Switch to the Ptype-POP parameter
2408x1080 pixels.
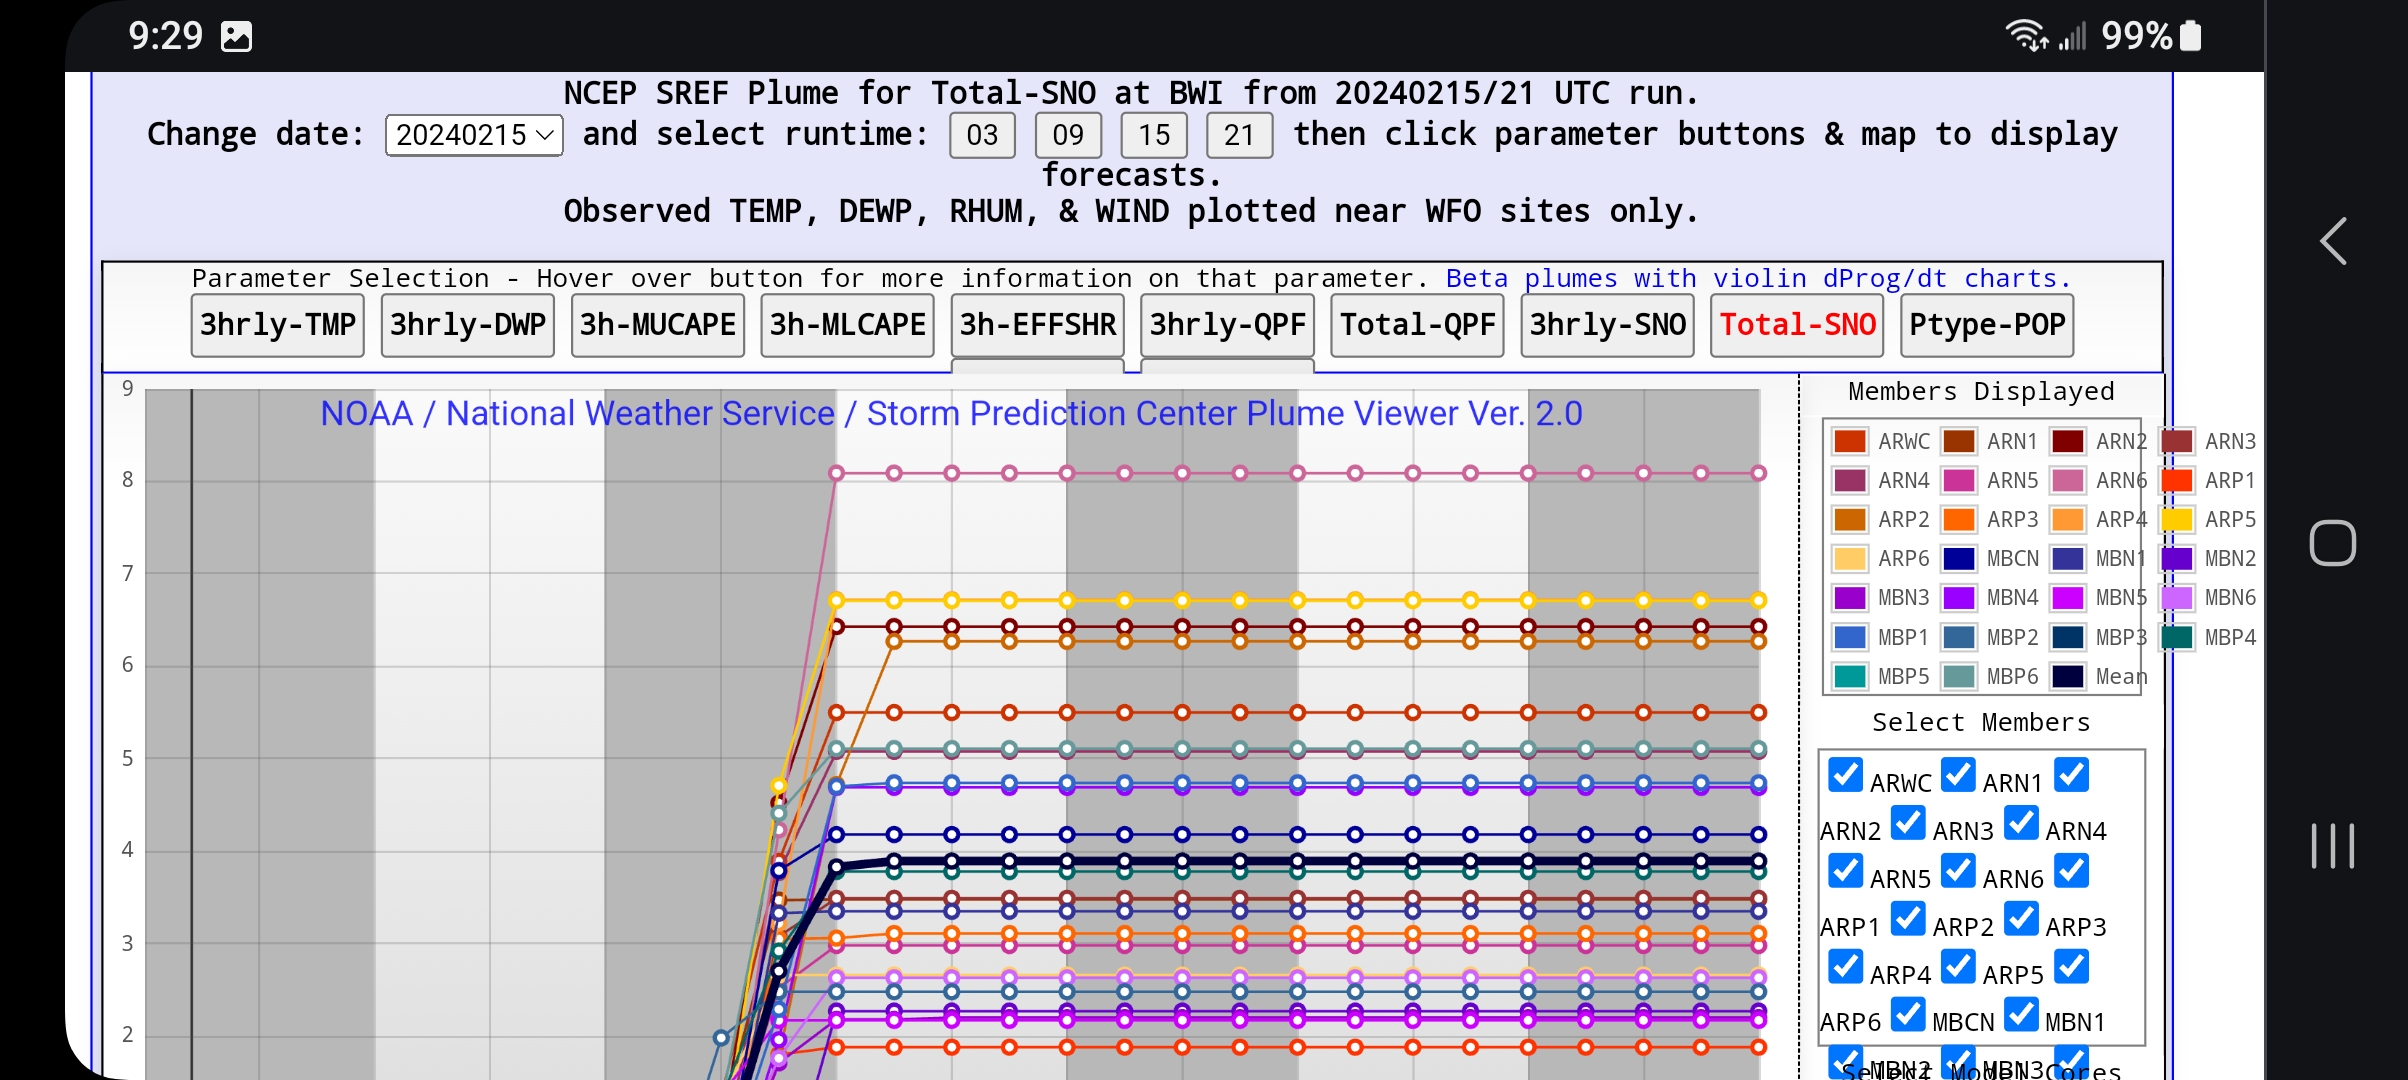[1988, 325]
